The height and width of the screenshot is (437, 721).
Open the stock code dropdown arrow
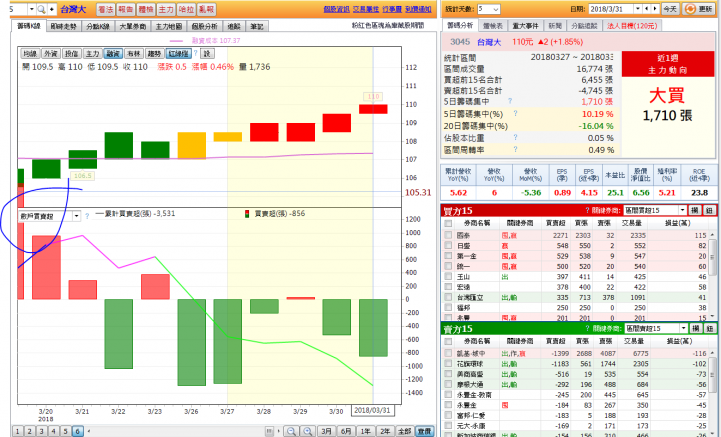point(31,9)
